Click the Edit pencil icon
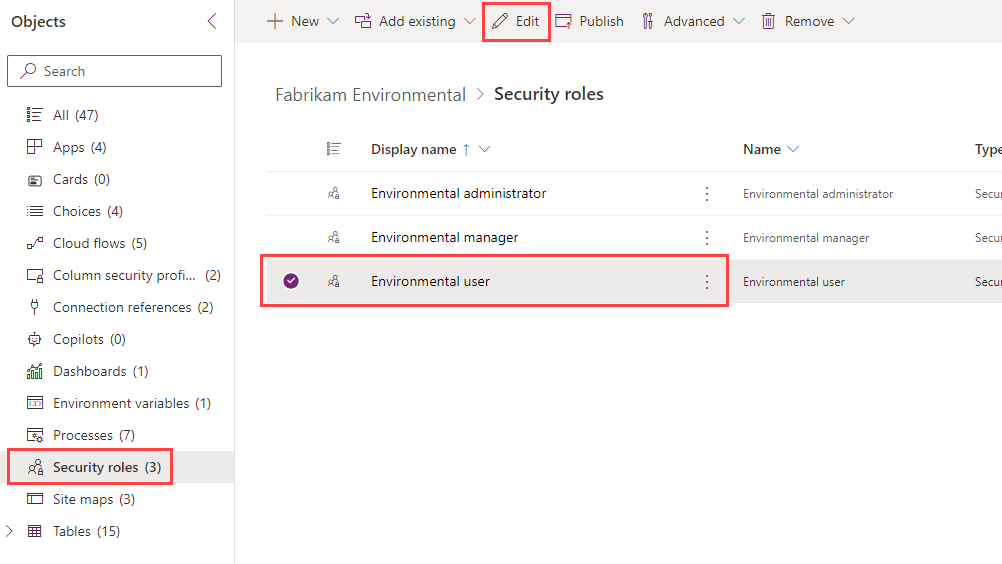 pos(500,21)
